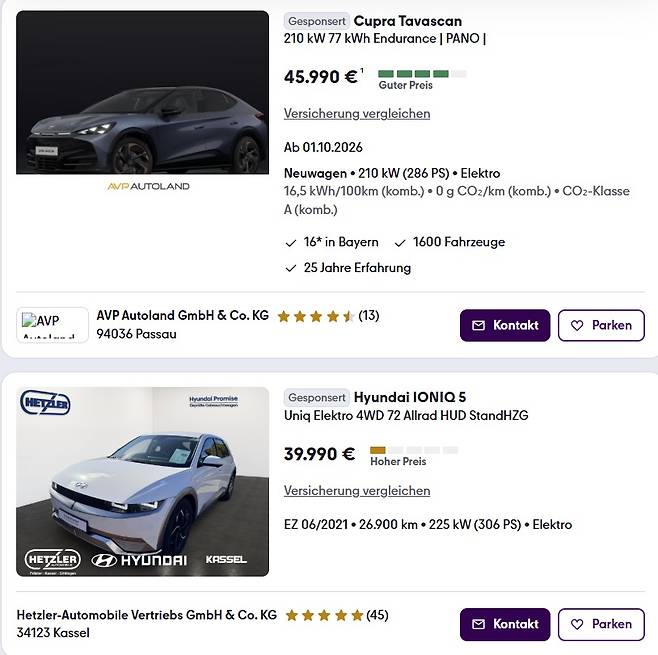Click the envelope icon on Hetzler's Kontakt button
This screenshot has height=655, width=658.
[478, 624]
